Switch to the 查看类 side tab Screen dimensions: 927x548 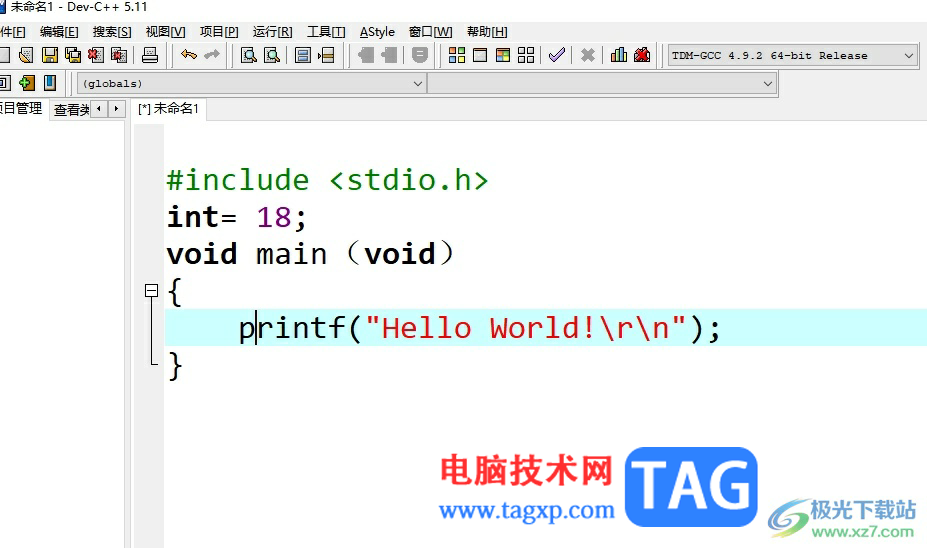pos(72,109)
